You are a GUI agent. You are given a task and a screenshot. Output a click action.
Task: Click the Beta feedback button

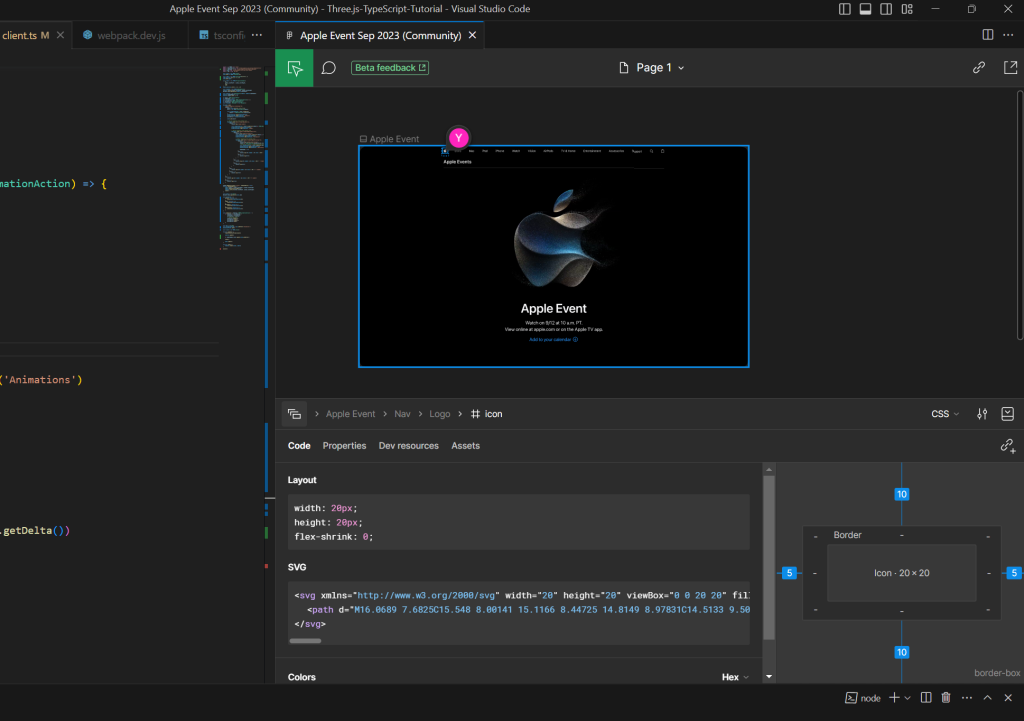coord(390,68)
